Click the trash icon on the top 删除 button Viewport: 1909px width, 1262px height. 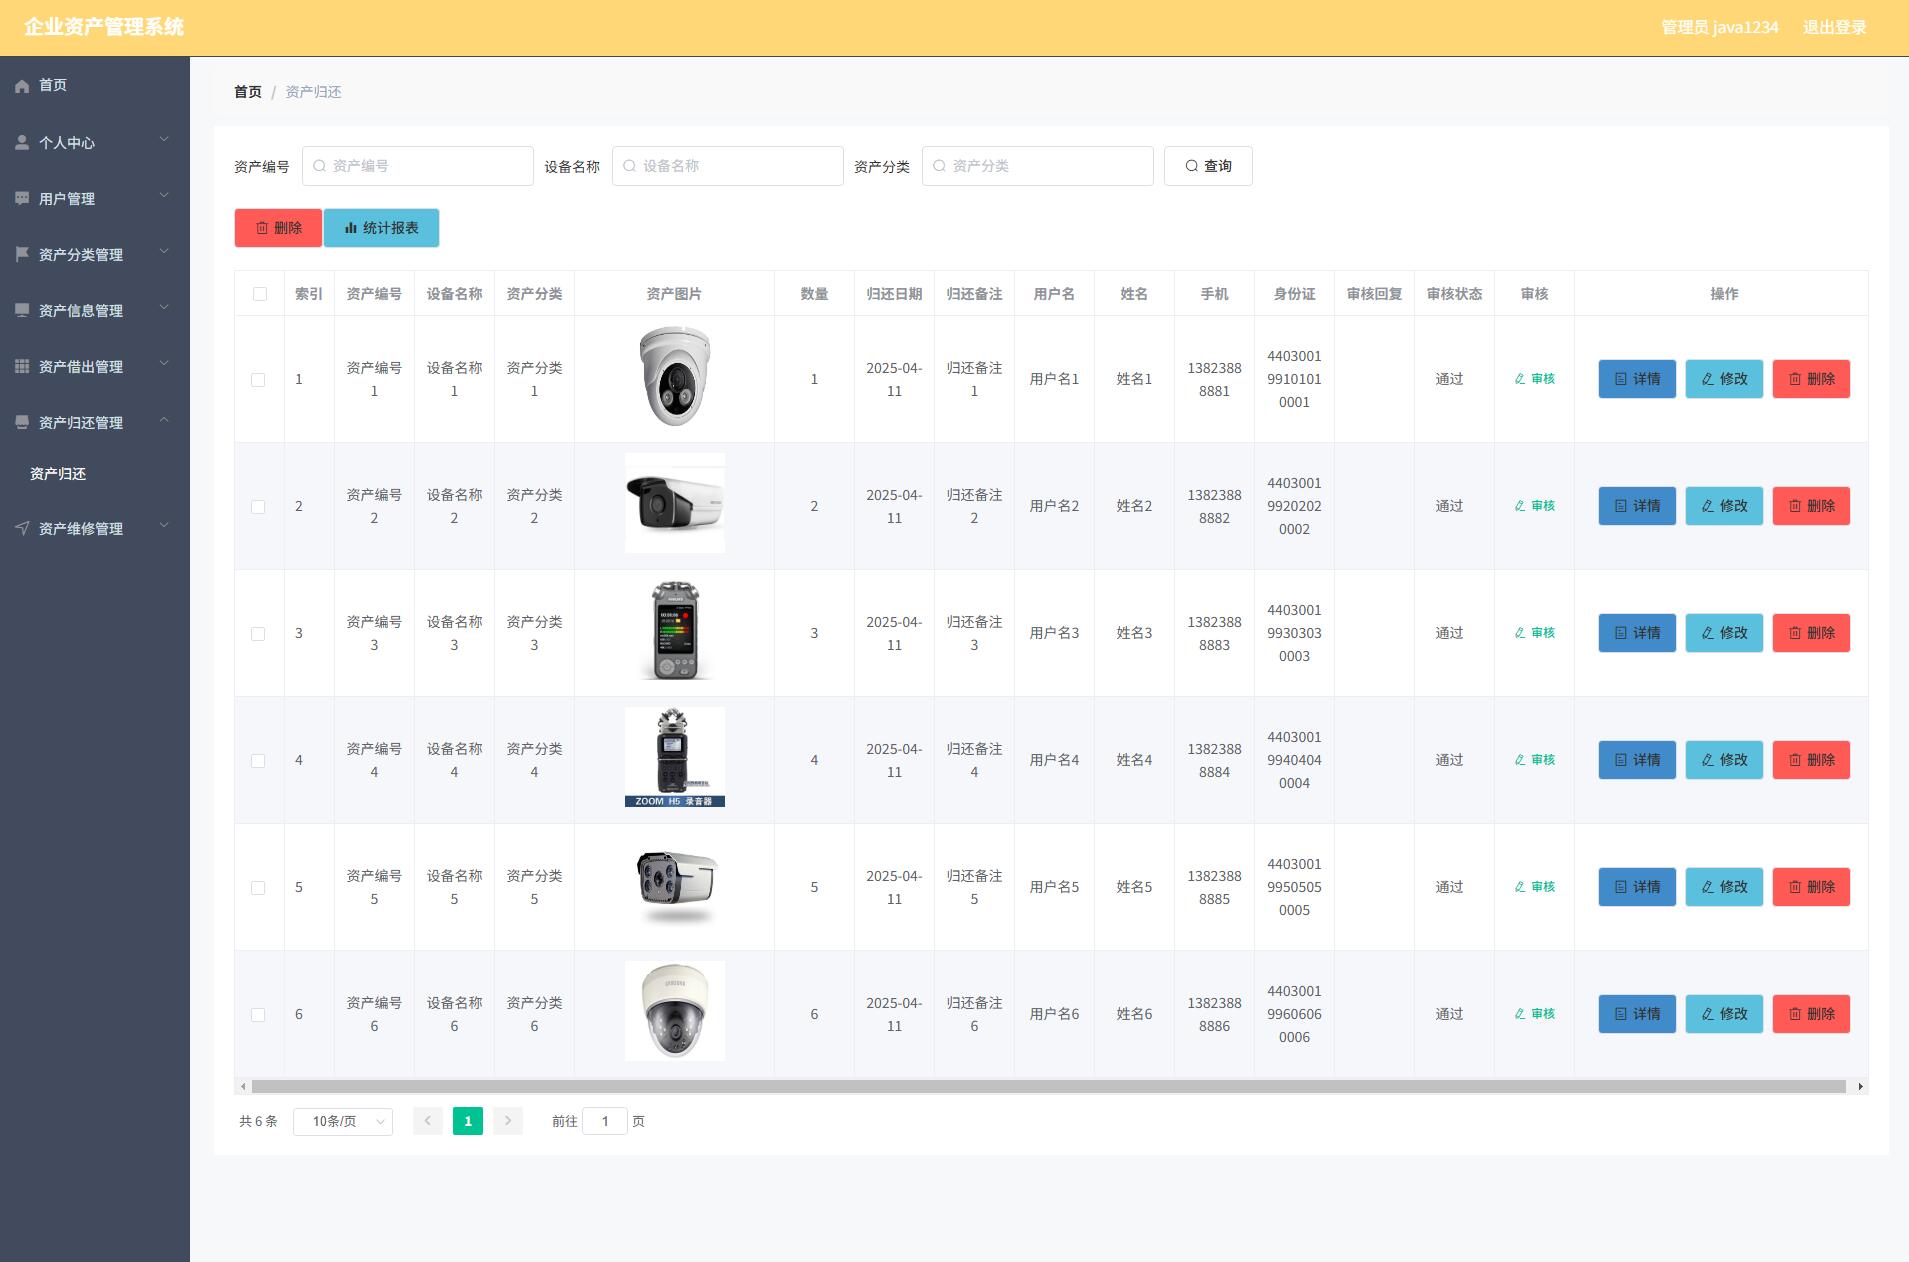coord(262,228)
